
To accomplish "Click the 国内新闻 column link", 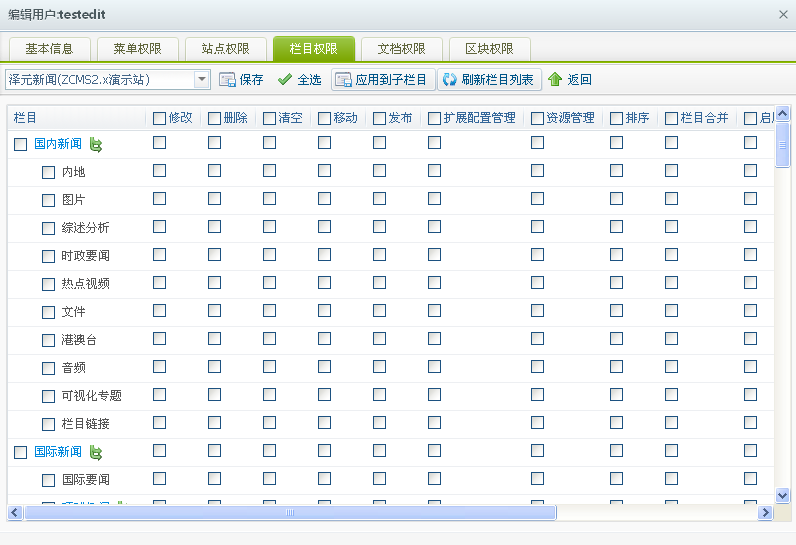I will (x=58, y=144).
